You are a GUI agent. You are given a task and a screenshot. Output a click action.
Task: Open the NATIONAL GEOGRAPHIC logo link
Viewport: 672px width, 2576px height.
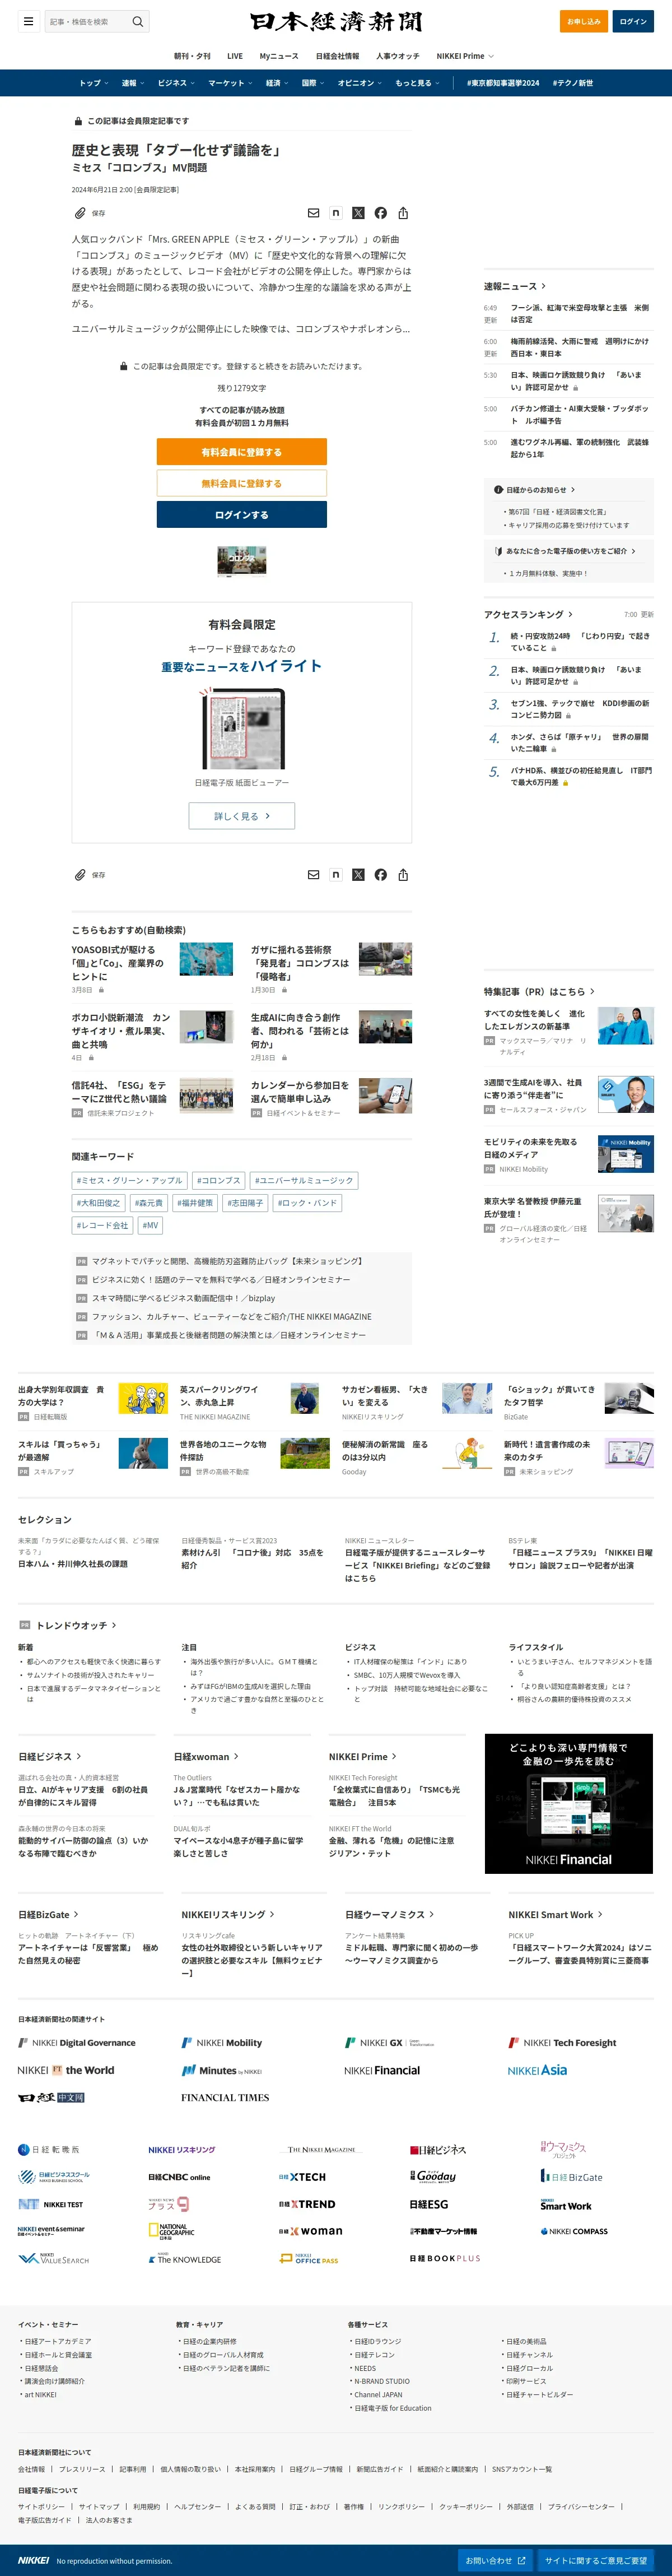171,2231
